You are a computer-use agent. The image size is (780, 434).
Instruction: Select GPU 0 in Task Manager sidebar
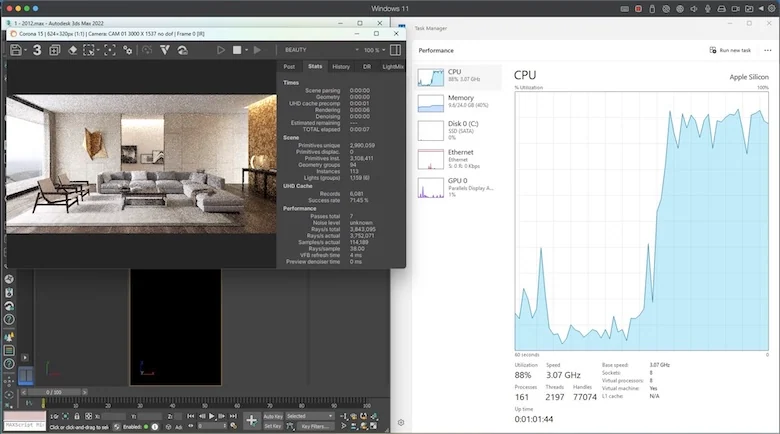click(459, 187)
